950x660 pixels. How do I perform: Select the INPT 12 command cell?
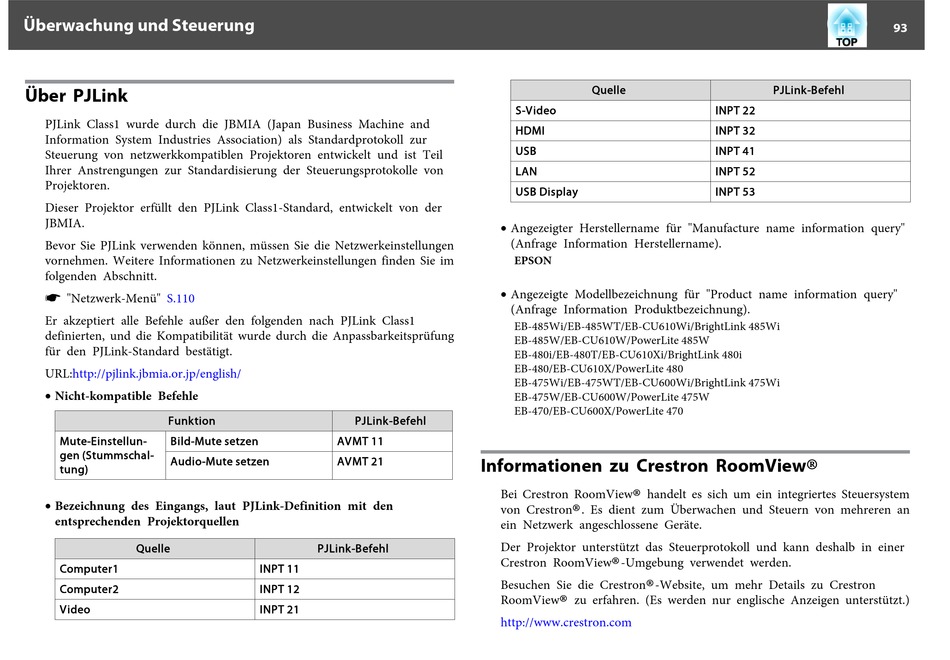[354, 589]
